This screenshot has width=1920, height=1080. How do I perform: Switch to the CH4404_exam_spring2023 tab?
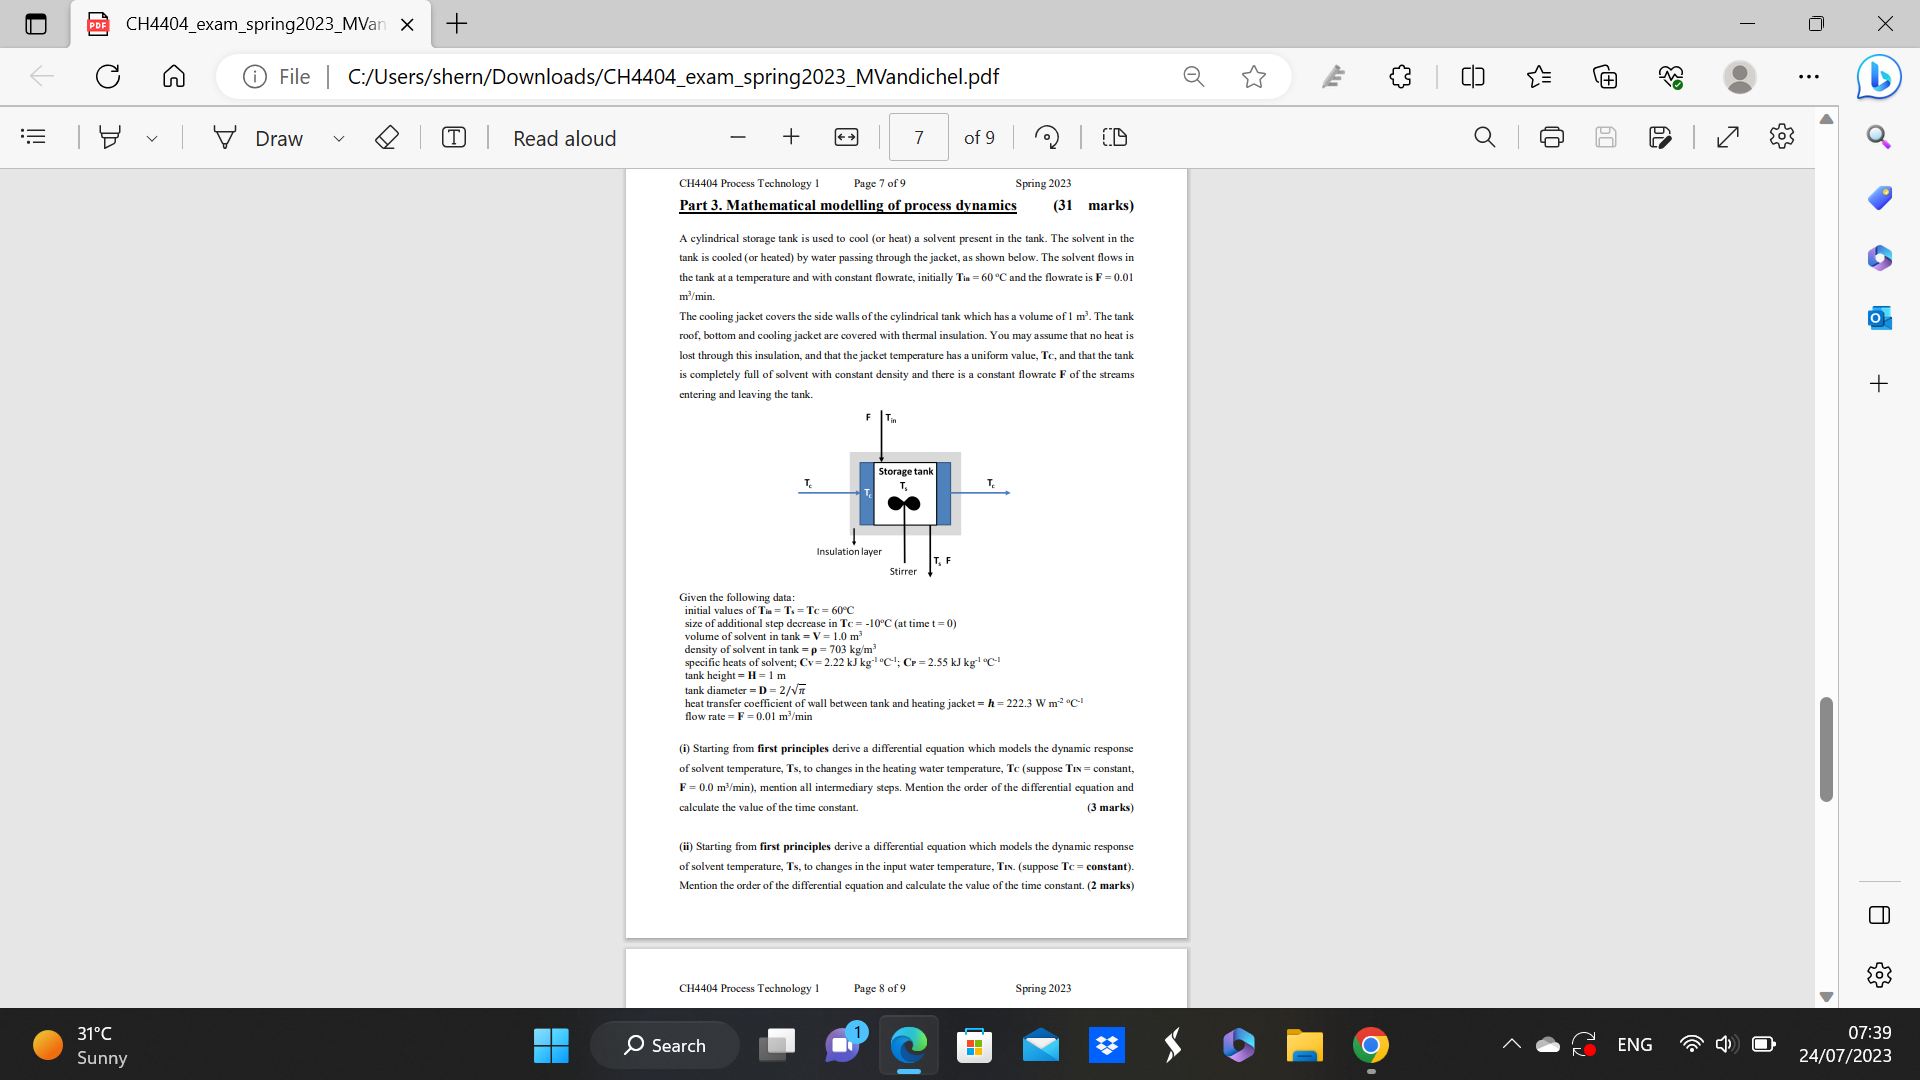[x=250, y=23]
